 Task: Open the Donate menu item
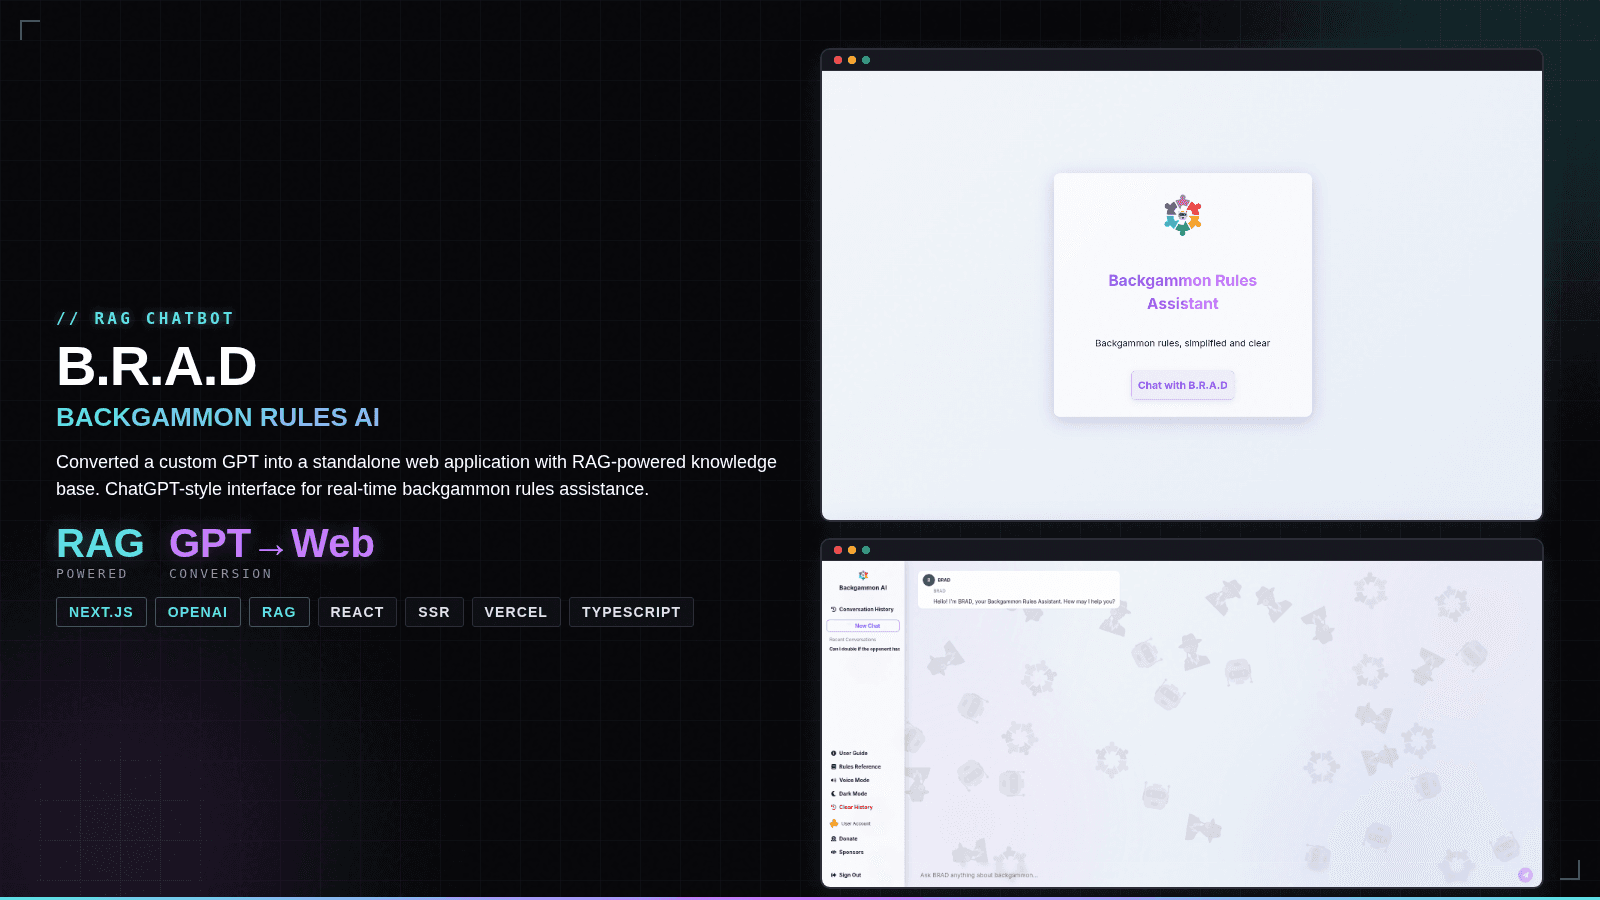click(x=847, y=839)
